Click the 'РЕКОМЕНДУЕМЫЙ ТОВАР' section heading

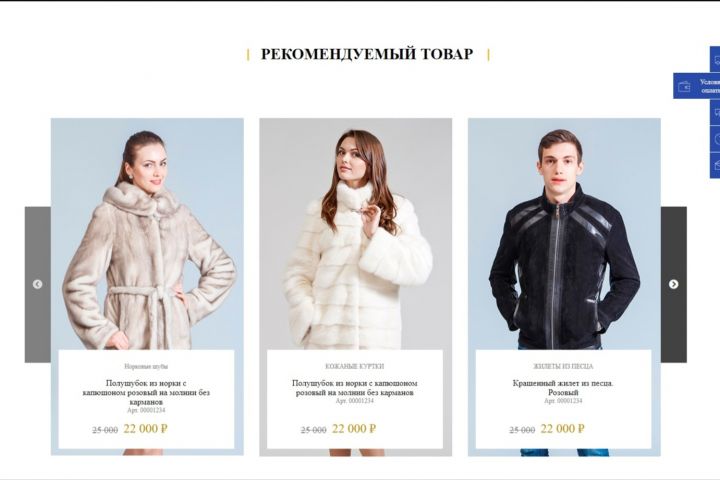pyautogui.click(x=367, y=54)
